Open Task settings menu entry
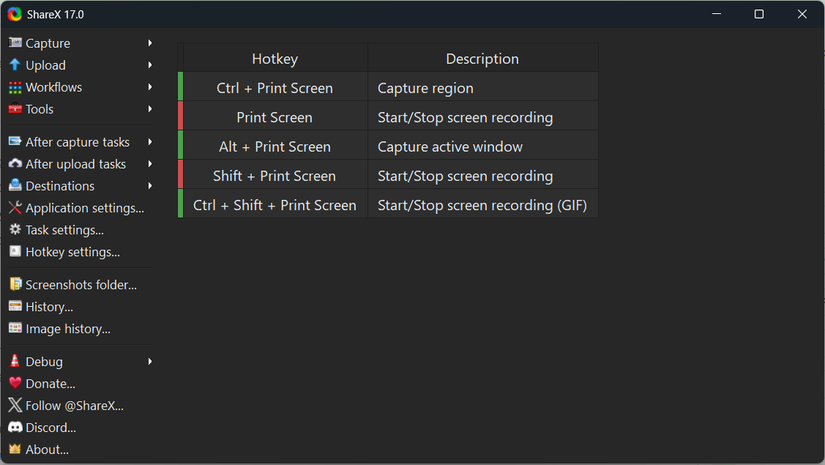 pos(64,230)
